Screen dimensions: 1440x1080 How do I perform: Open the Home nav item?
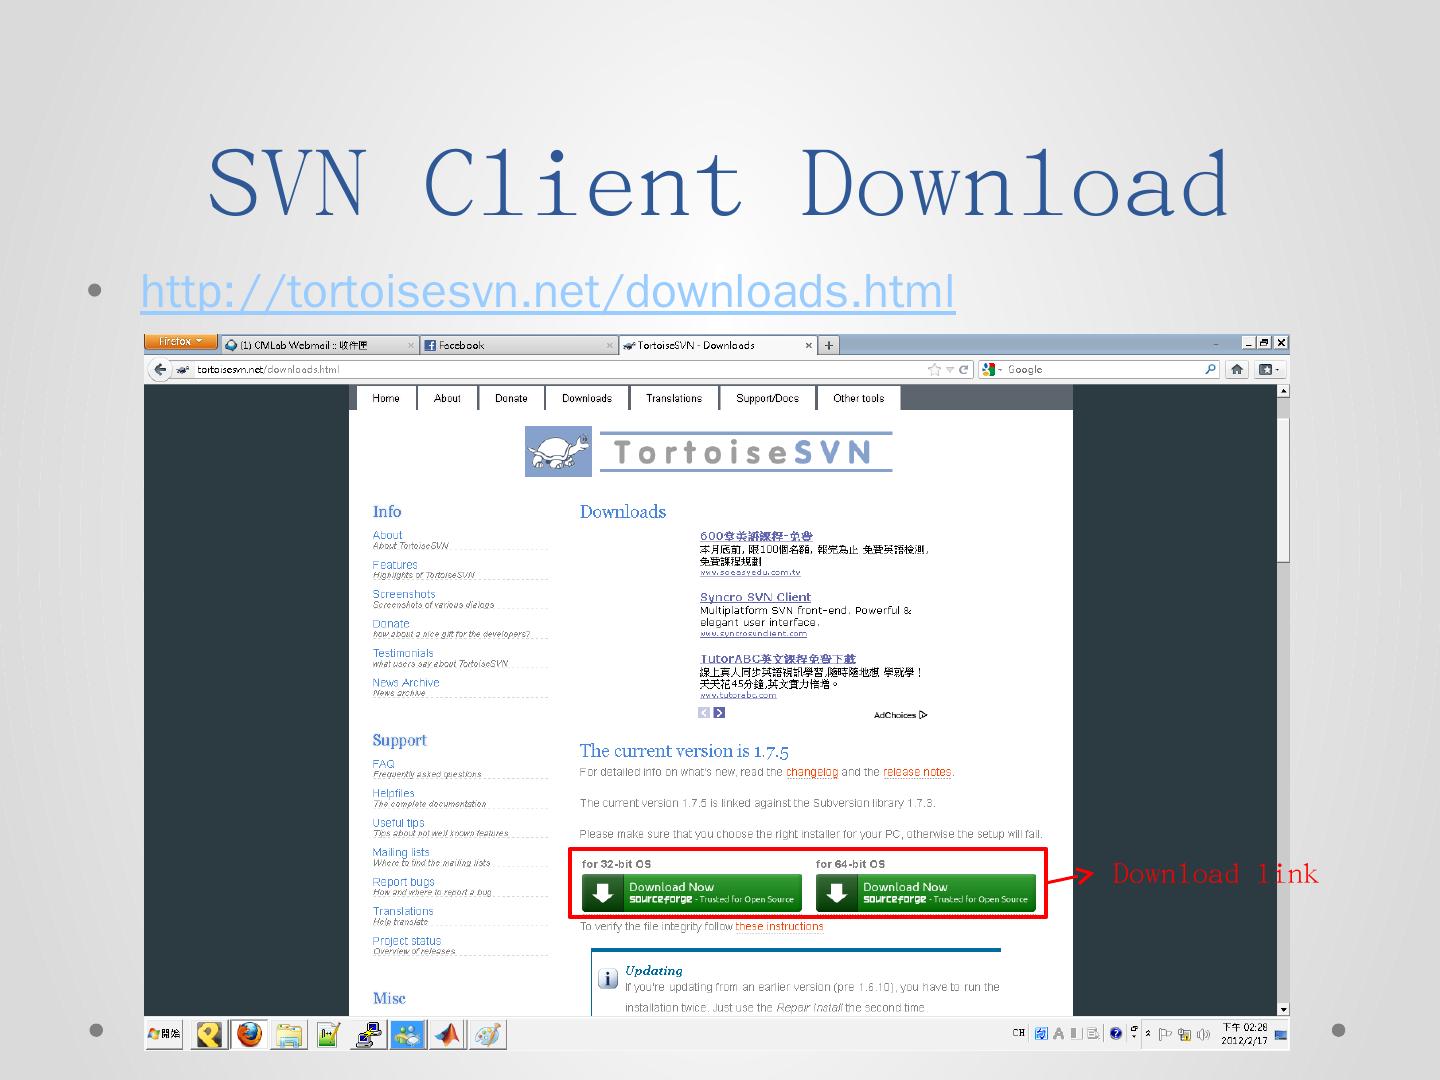coord(386,398)
